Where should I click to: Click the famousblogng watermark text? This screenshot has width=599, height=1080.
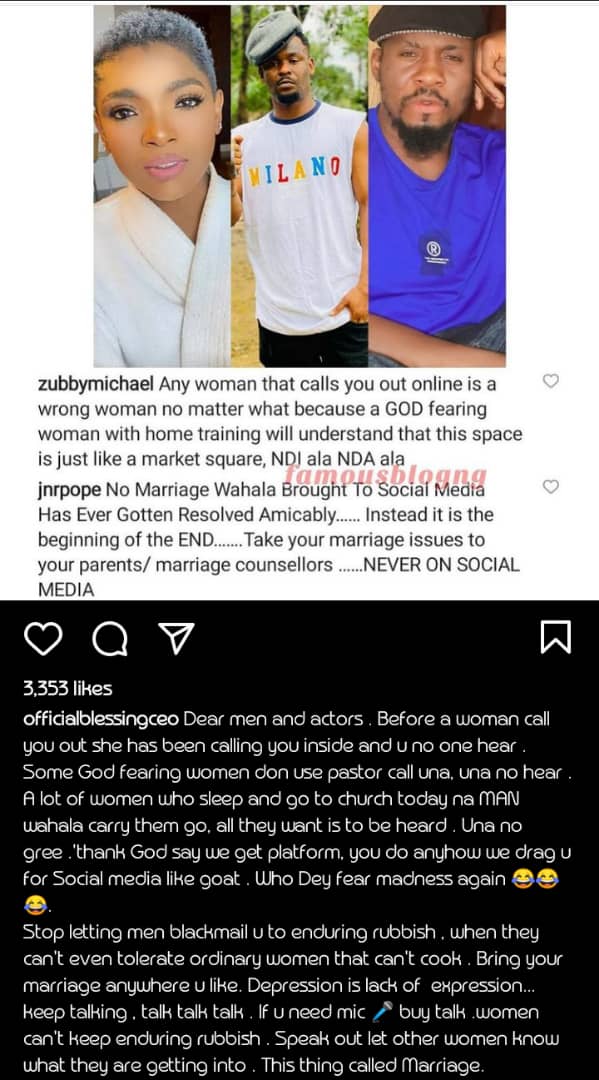386,475
